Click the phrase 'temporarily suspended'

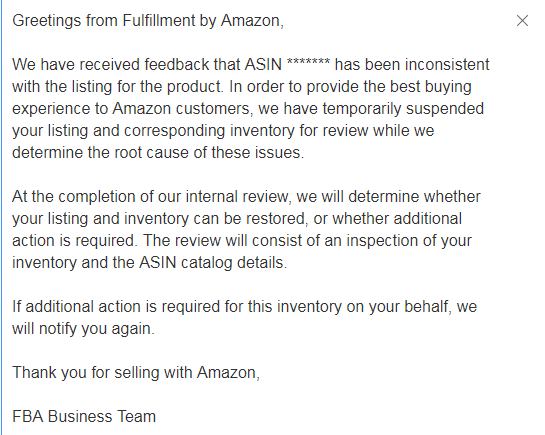[x=403, y=108]
